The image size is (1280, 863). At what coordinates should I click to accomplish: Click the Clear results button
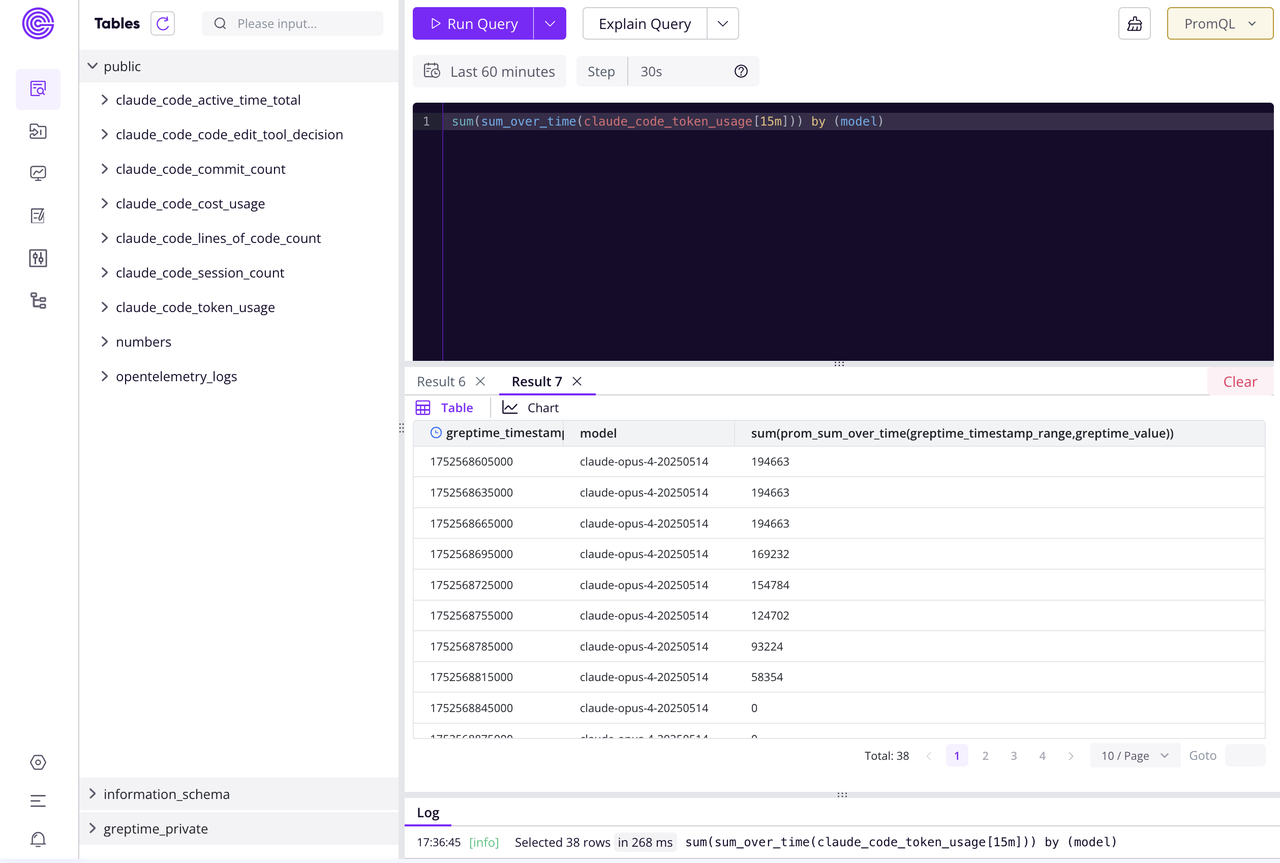tap(1239, 381)
